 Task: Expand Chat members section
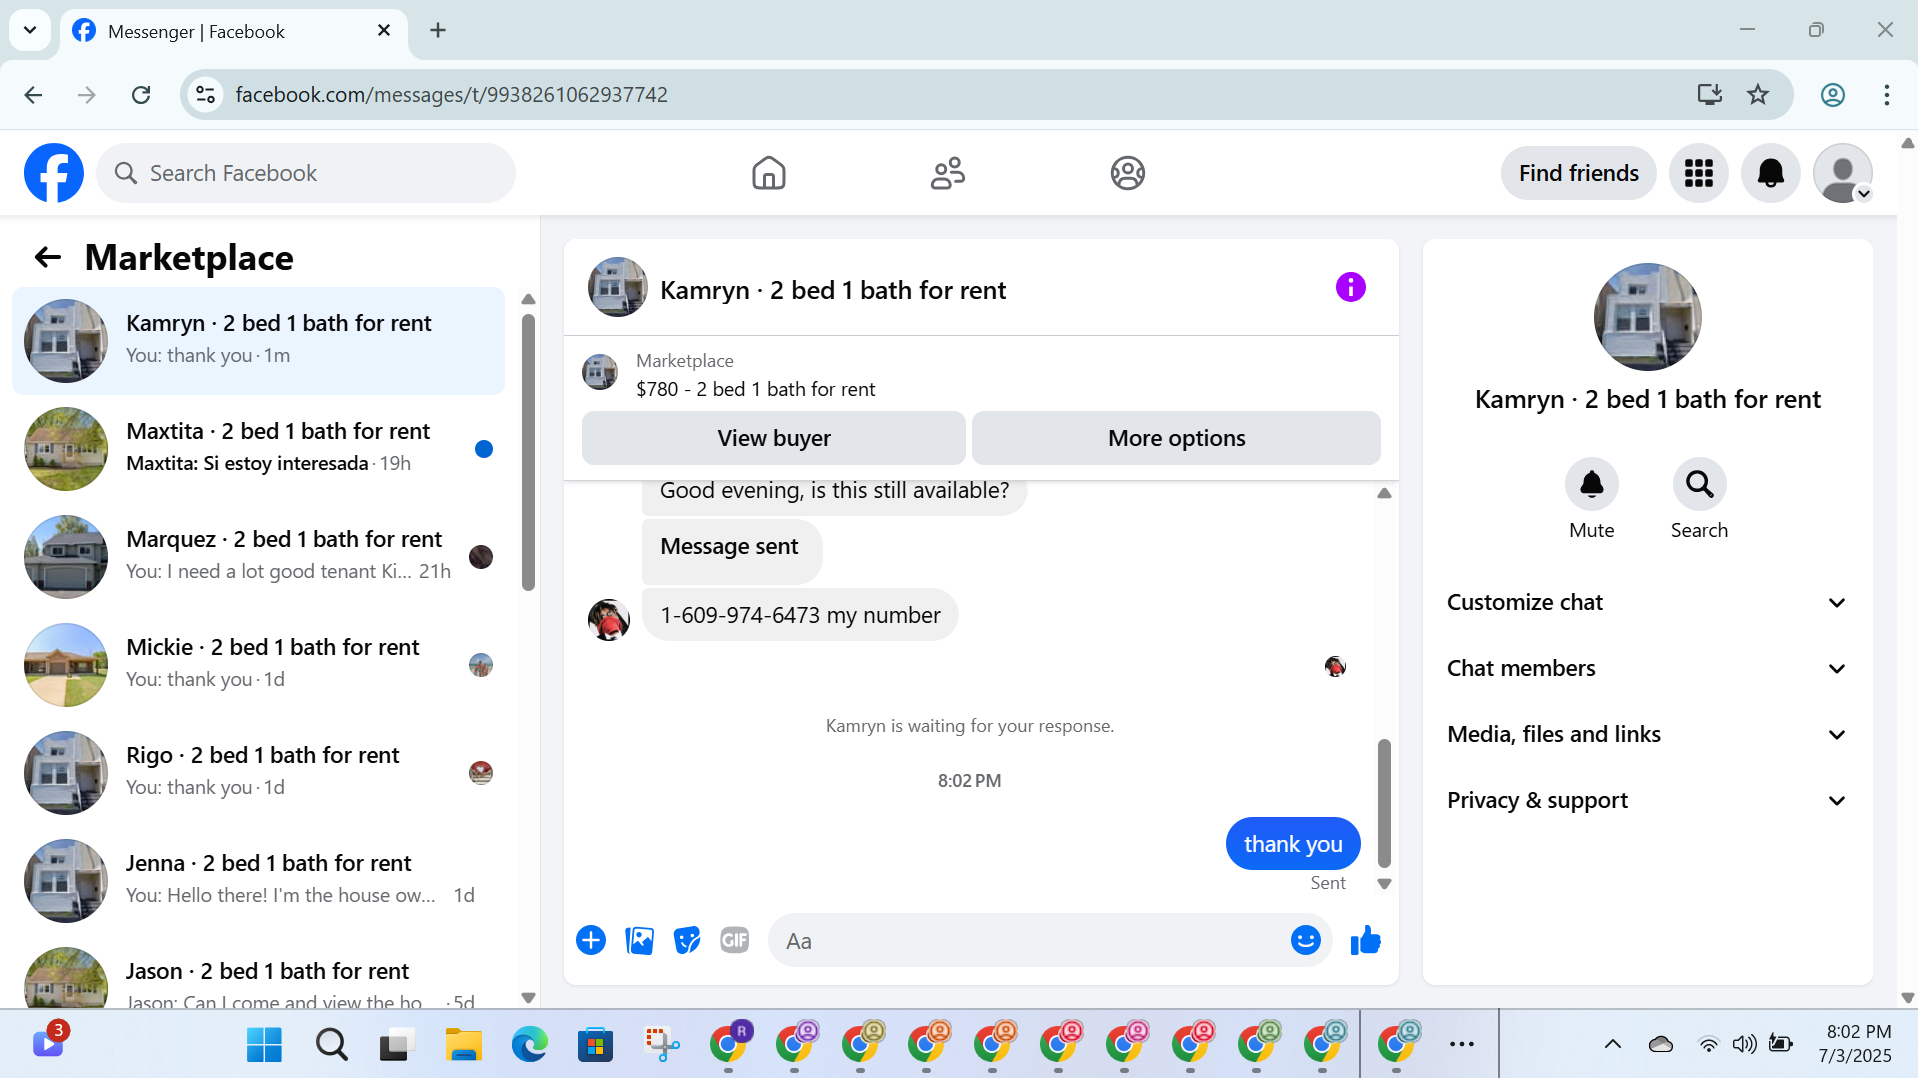(x=1647, y=668)
